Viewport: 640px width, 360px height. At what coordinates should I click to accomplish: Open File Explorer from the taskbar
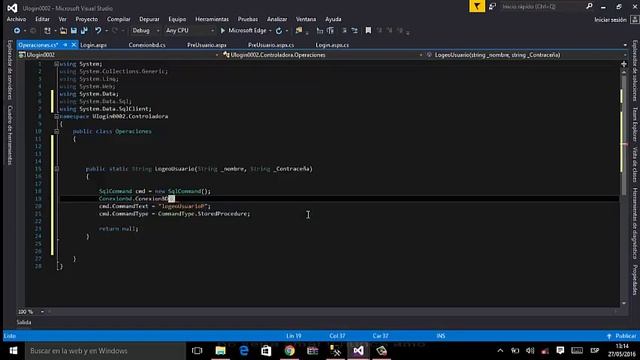[x=220, y=351]
